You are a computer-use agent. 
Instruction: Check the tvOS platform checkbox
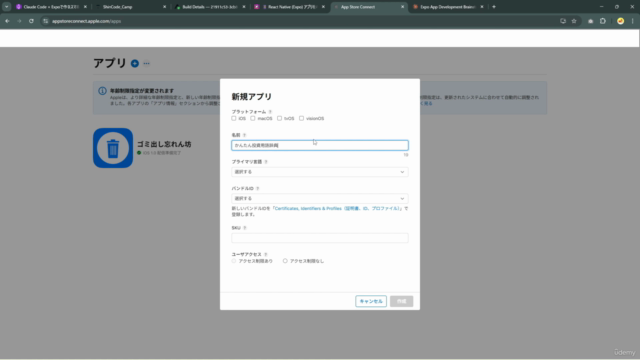(279, 118)
